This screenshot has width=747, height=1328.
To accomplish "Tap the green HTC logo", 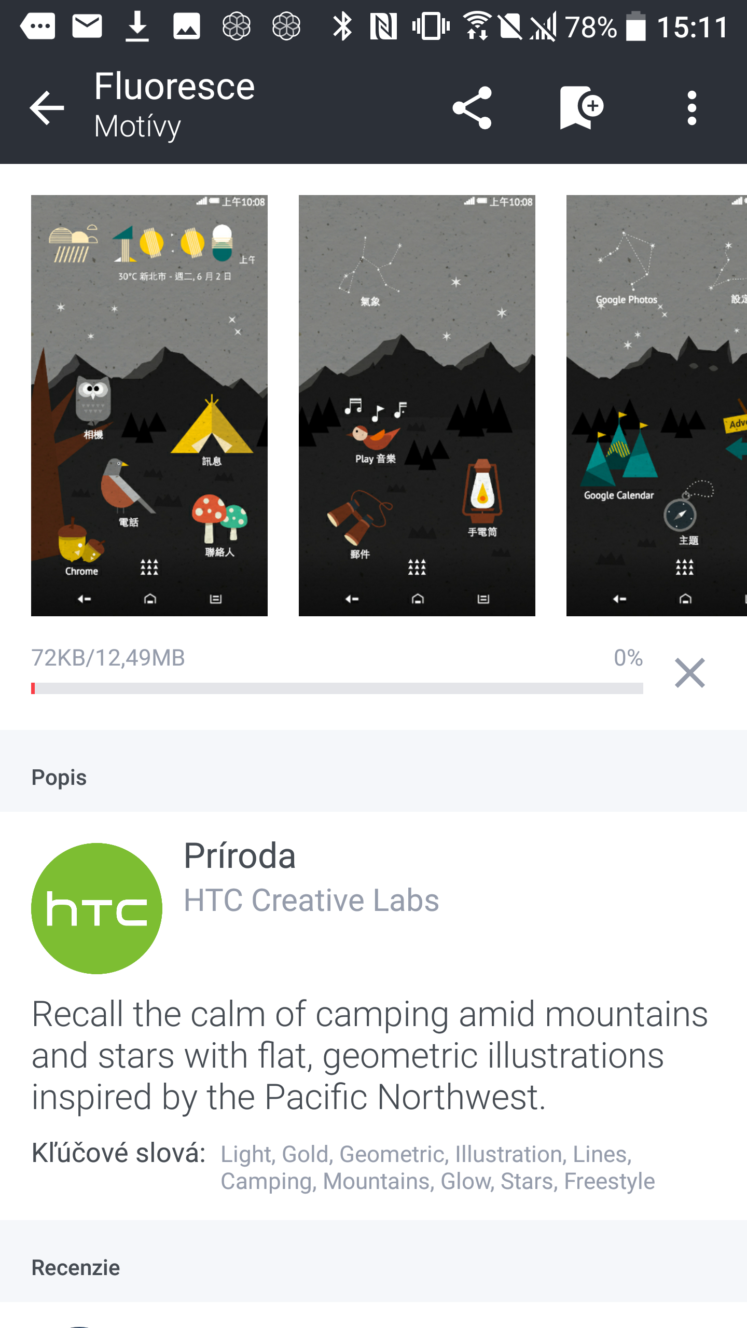I will (x=97, y=908).
